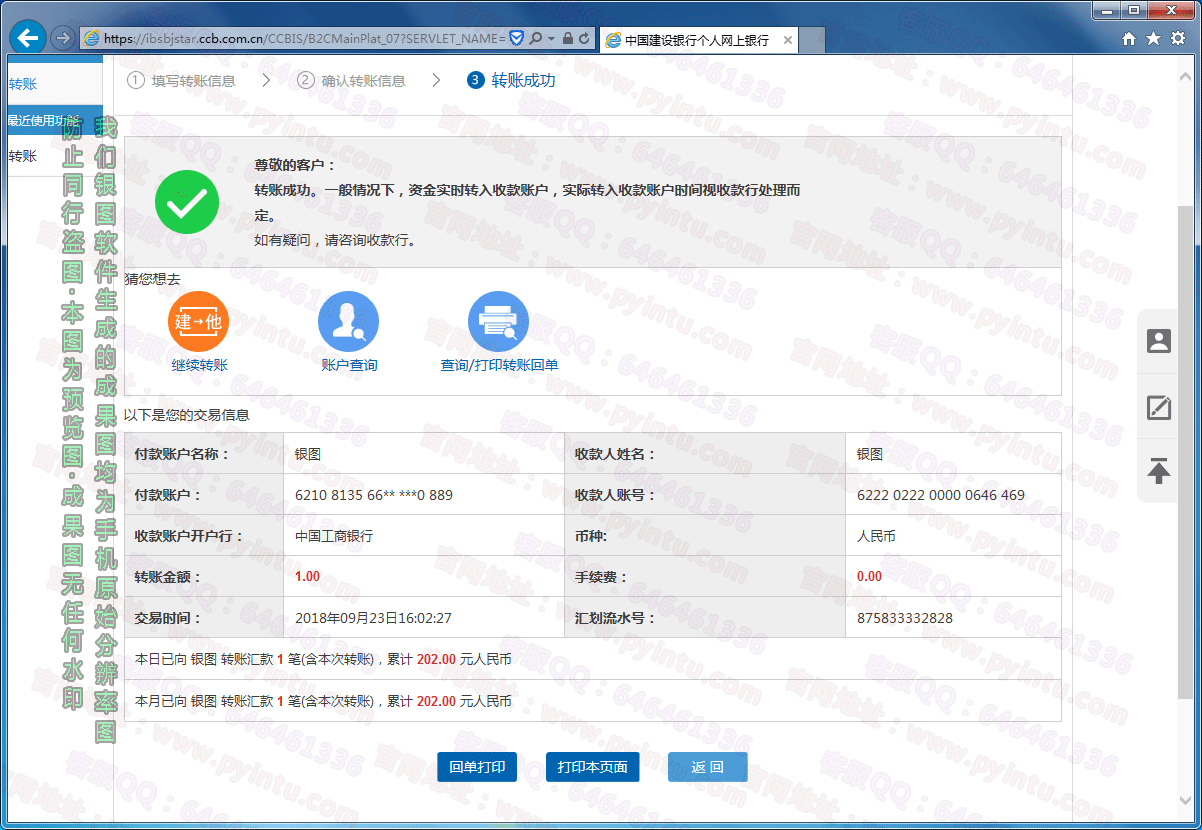Click the 打印本页面 button
Viewport: 1202px width, 830px height.
tap(592, 767)
